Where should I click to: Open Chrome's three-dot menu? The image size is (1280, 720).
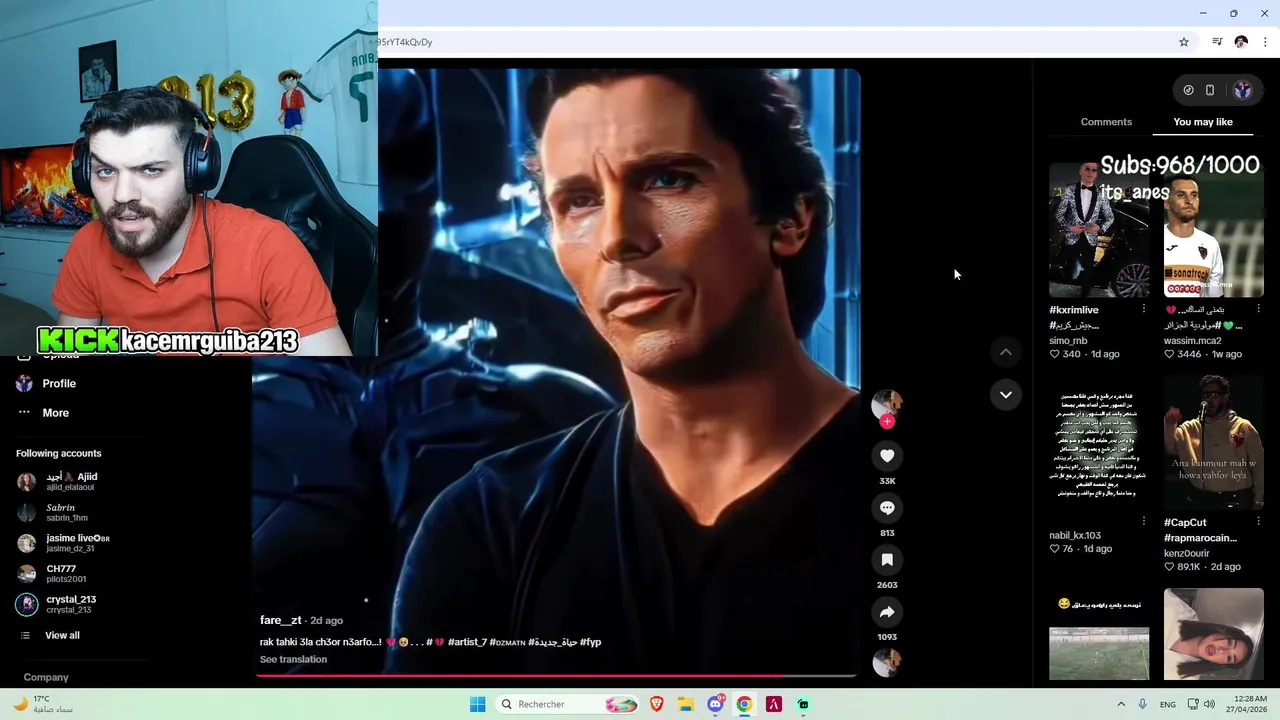[x=1265, y=42]
